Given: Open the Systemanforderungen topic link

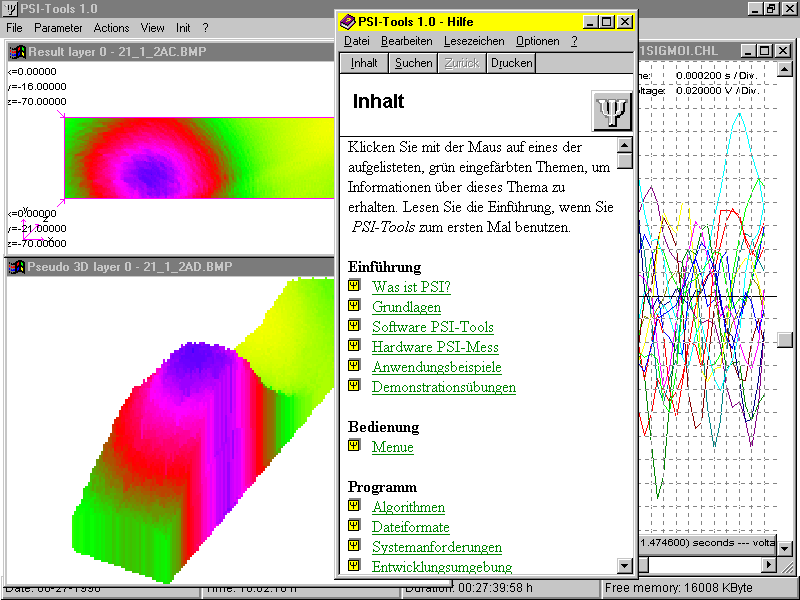Looking at the screenshot, I should click(436, 547).
